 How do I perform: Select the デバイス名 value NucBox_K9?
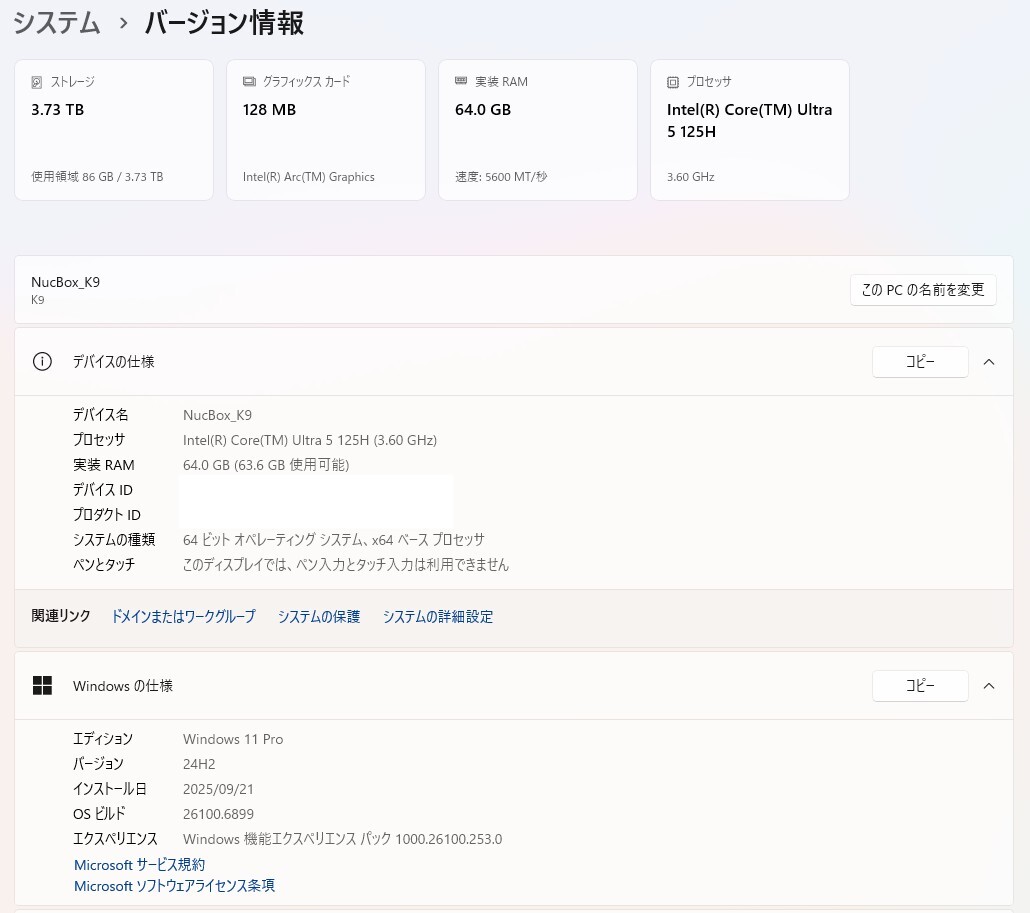217,415
